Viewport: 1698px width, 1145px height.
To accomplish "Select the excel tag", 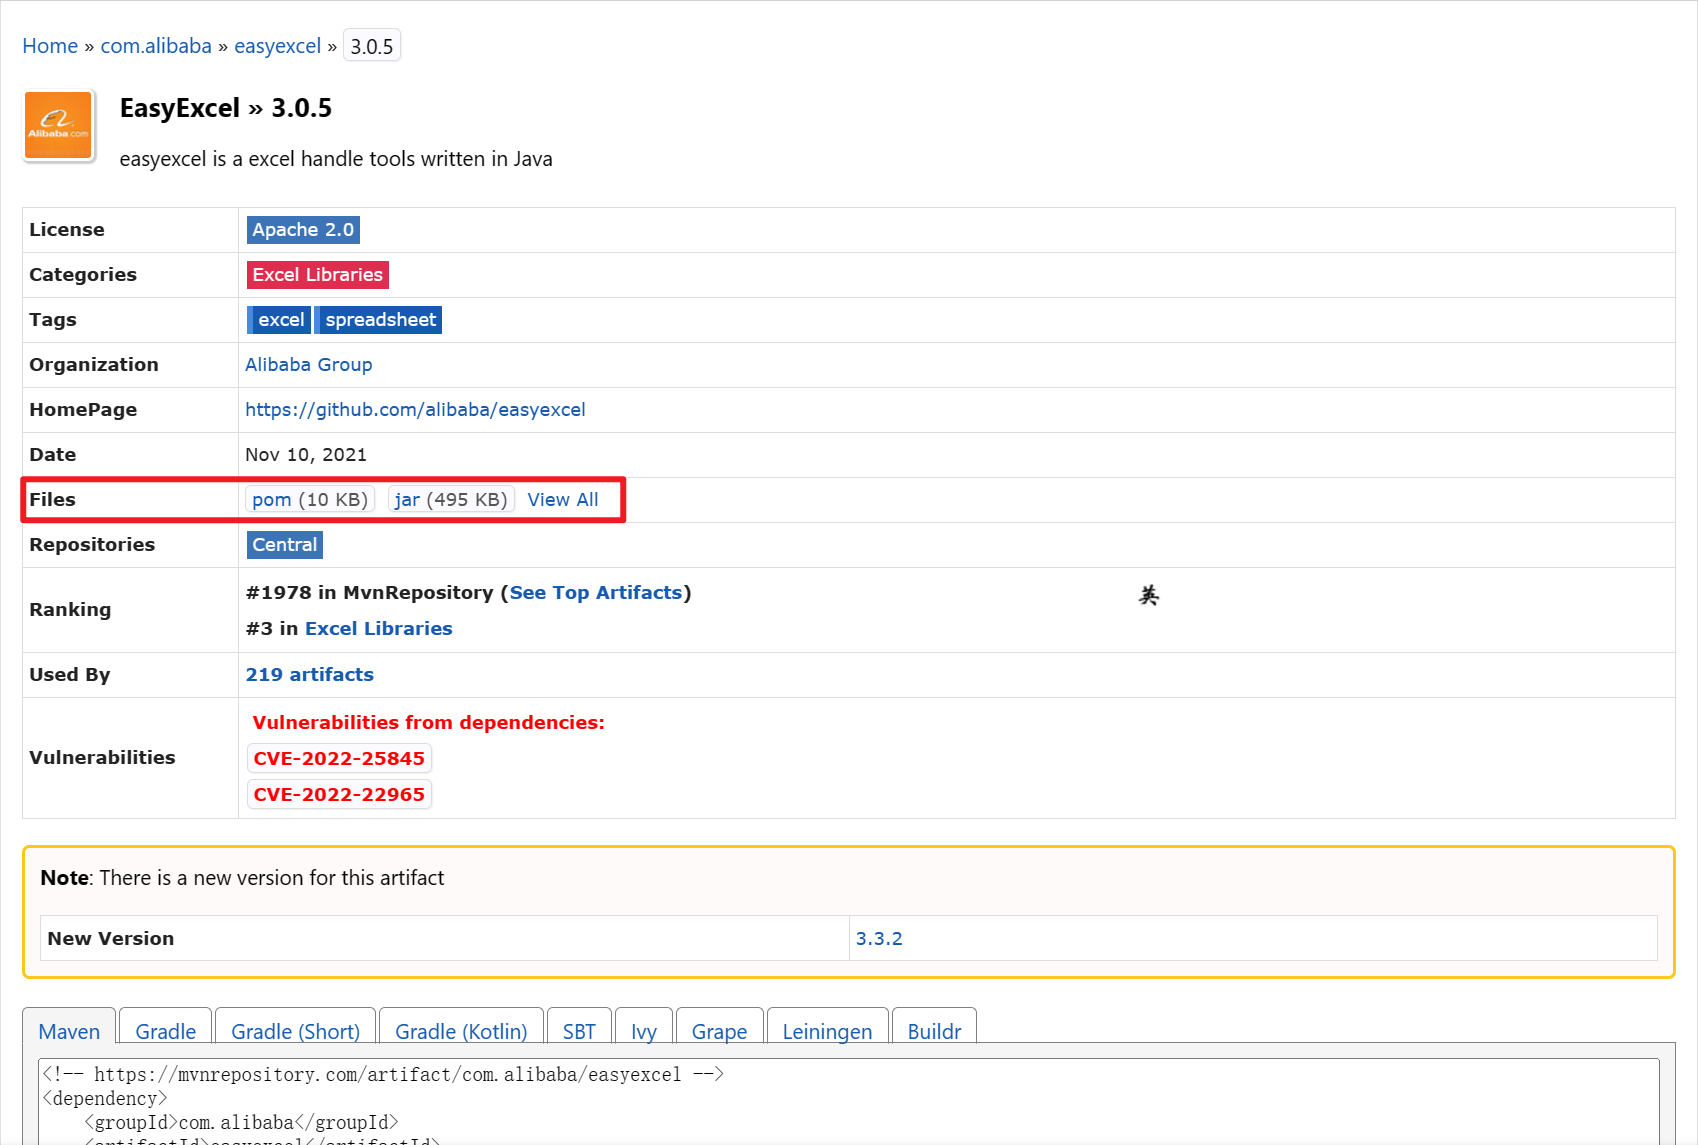I will (279, 320).
